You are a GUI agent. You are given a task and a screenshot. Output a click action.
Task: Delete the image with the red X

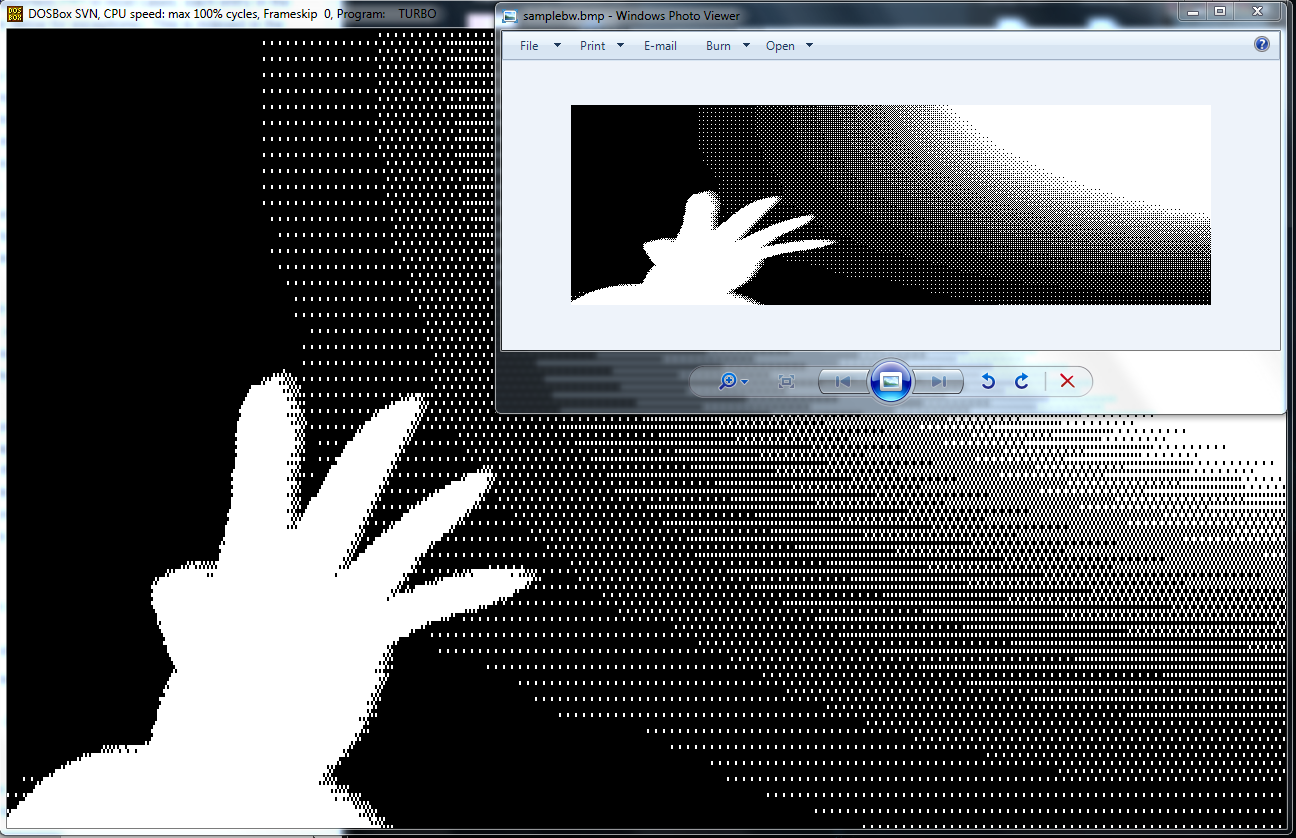[1067, 382]
